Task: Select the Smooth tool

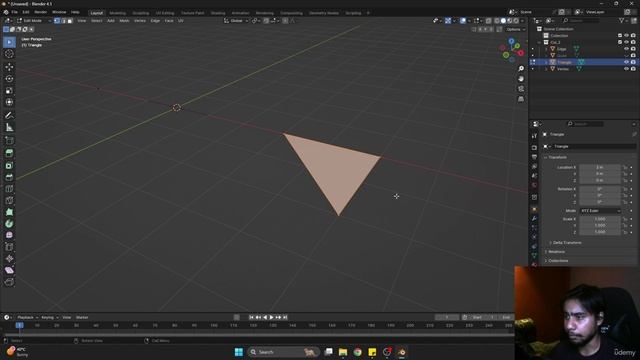Action: tap(9, 235)
